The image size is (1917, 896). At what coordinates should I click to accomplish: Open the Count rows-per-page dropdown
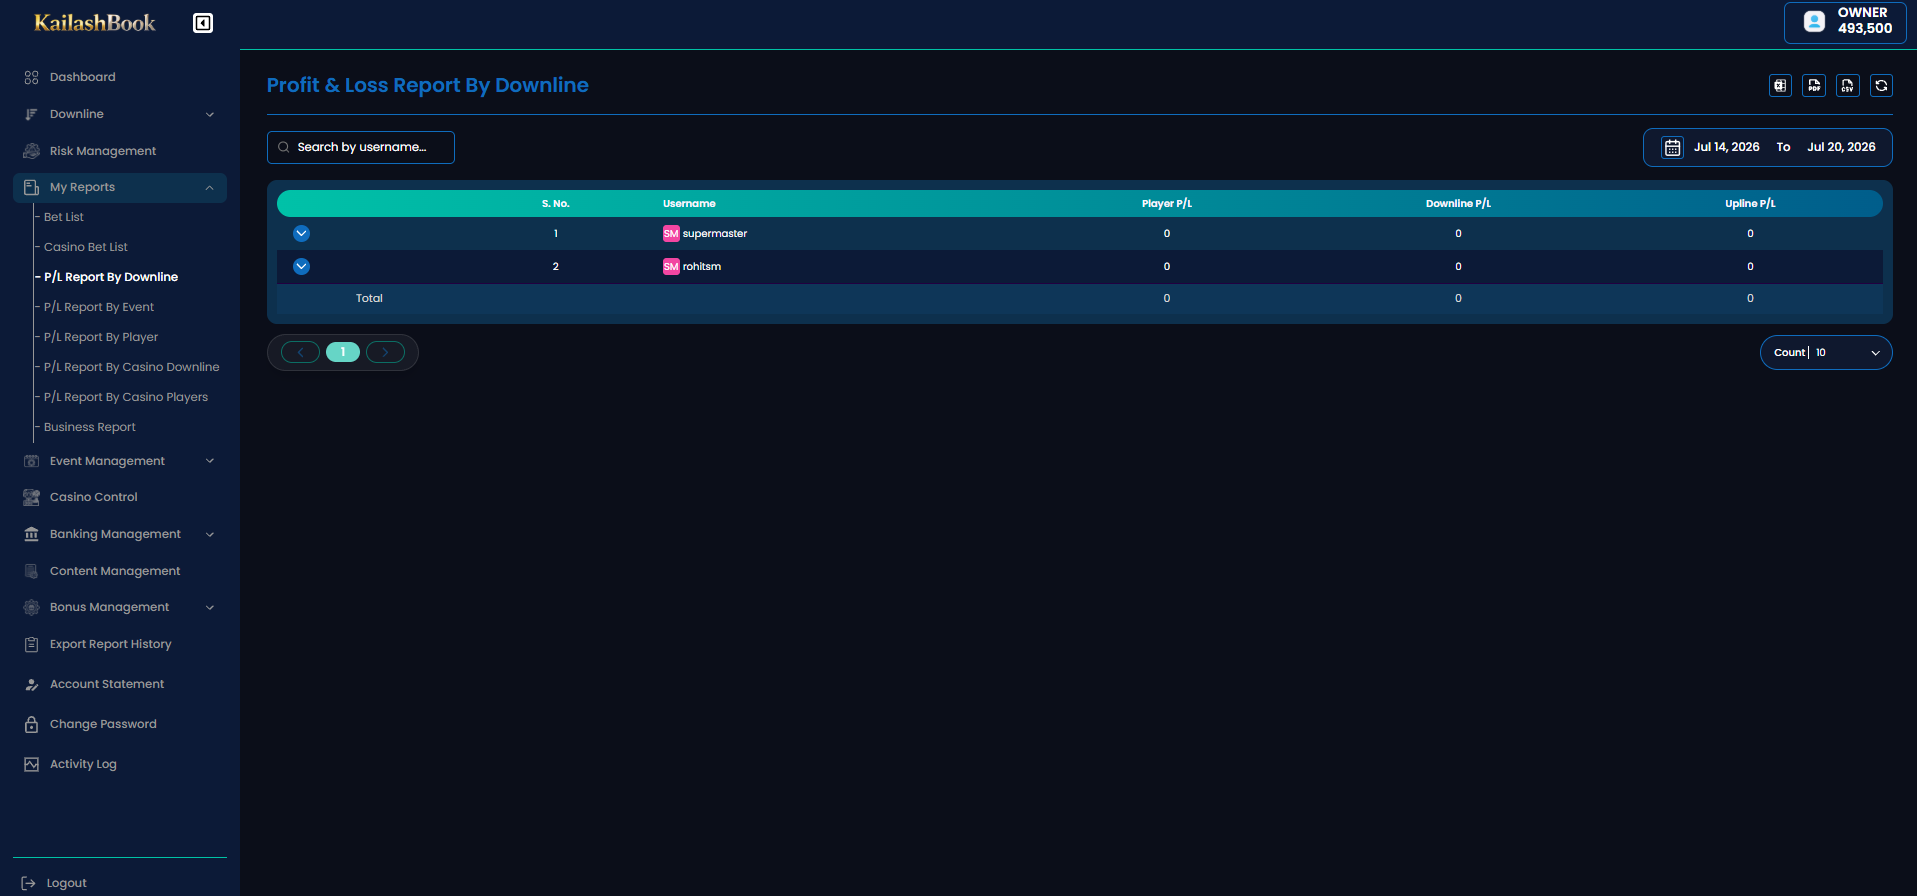click(x=1826, y=353)
